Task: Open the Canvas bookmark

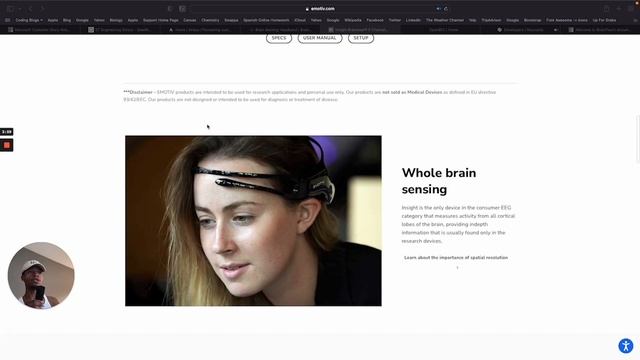Action: point(189,20)
